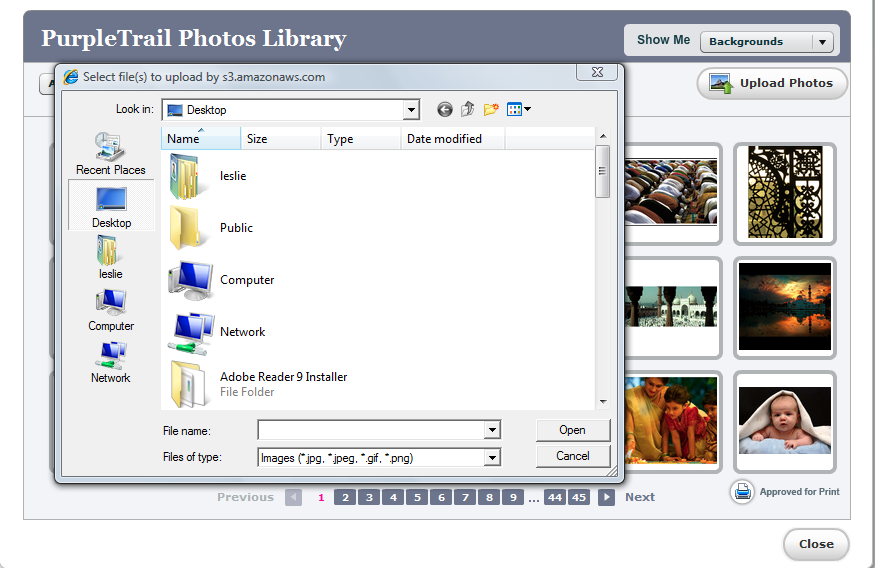The height and width of the screenshot is (568, 875).
Task: Click the Open button
Action: 573,430
